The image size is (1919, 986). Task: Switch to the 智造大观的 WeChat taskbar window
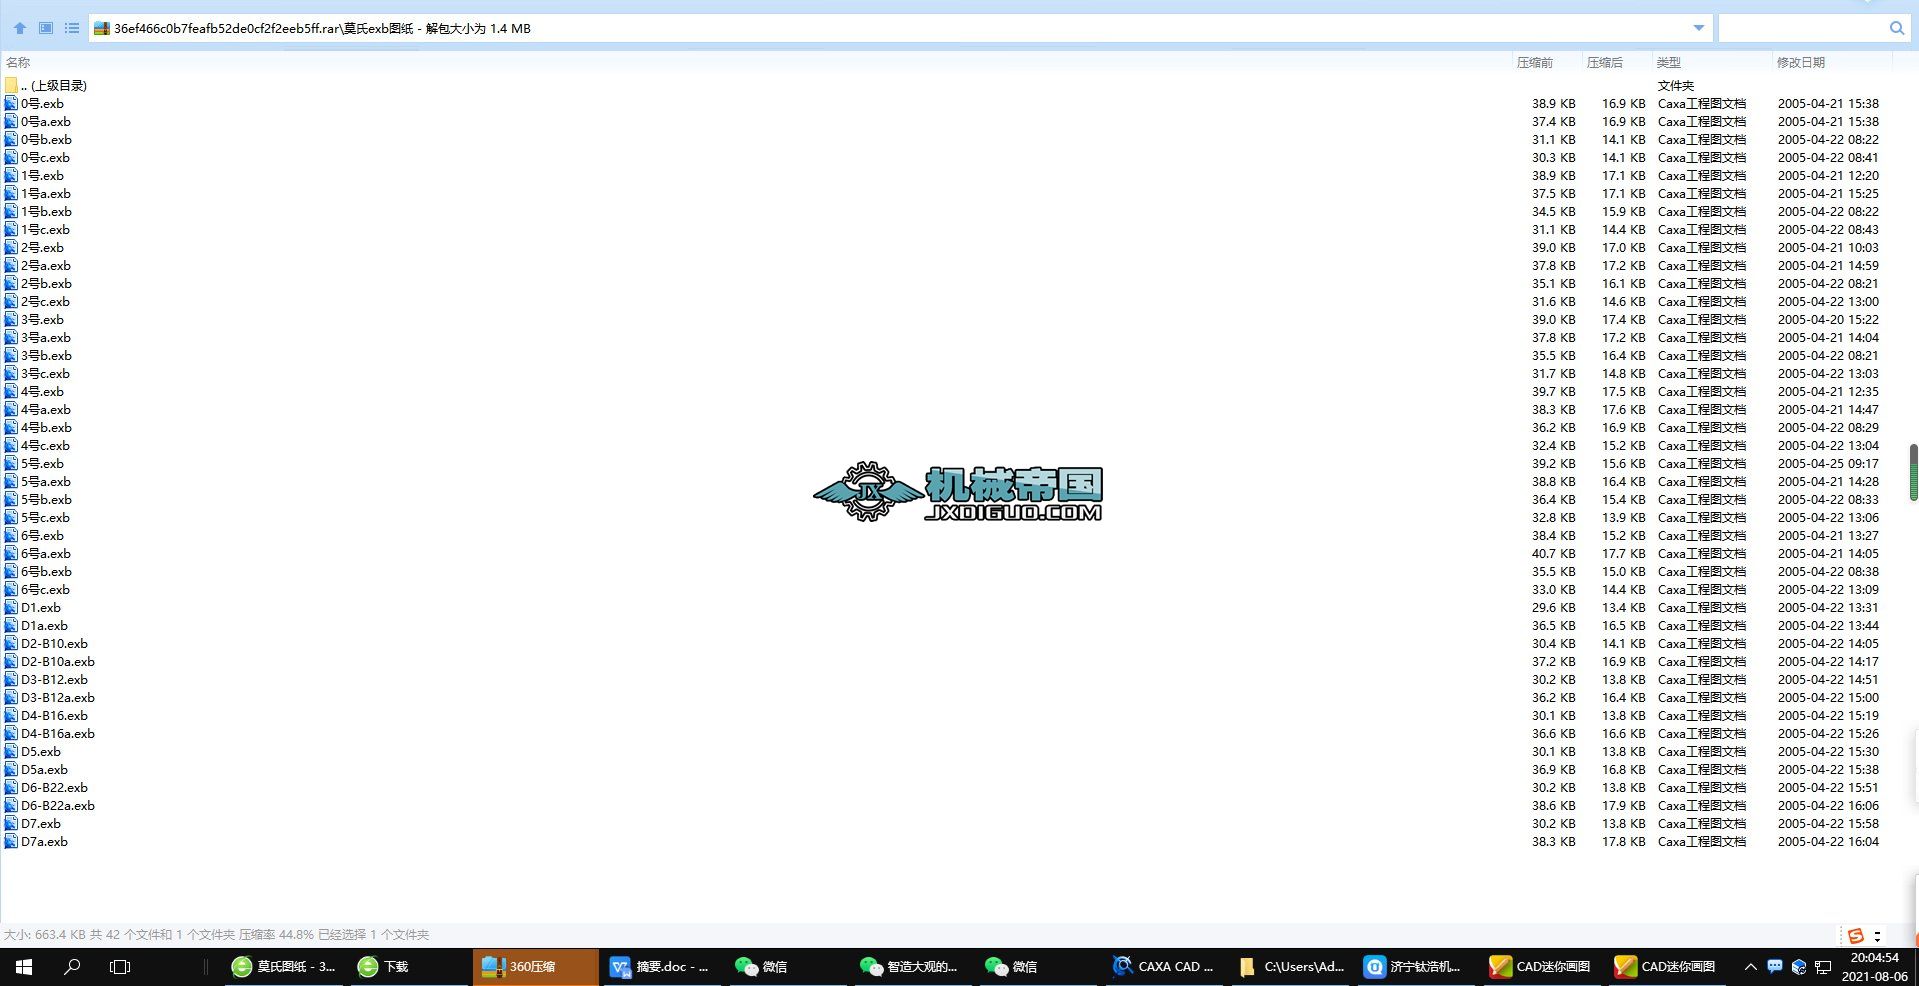tap(910, 967)
